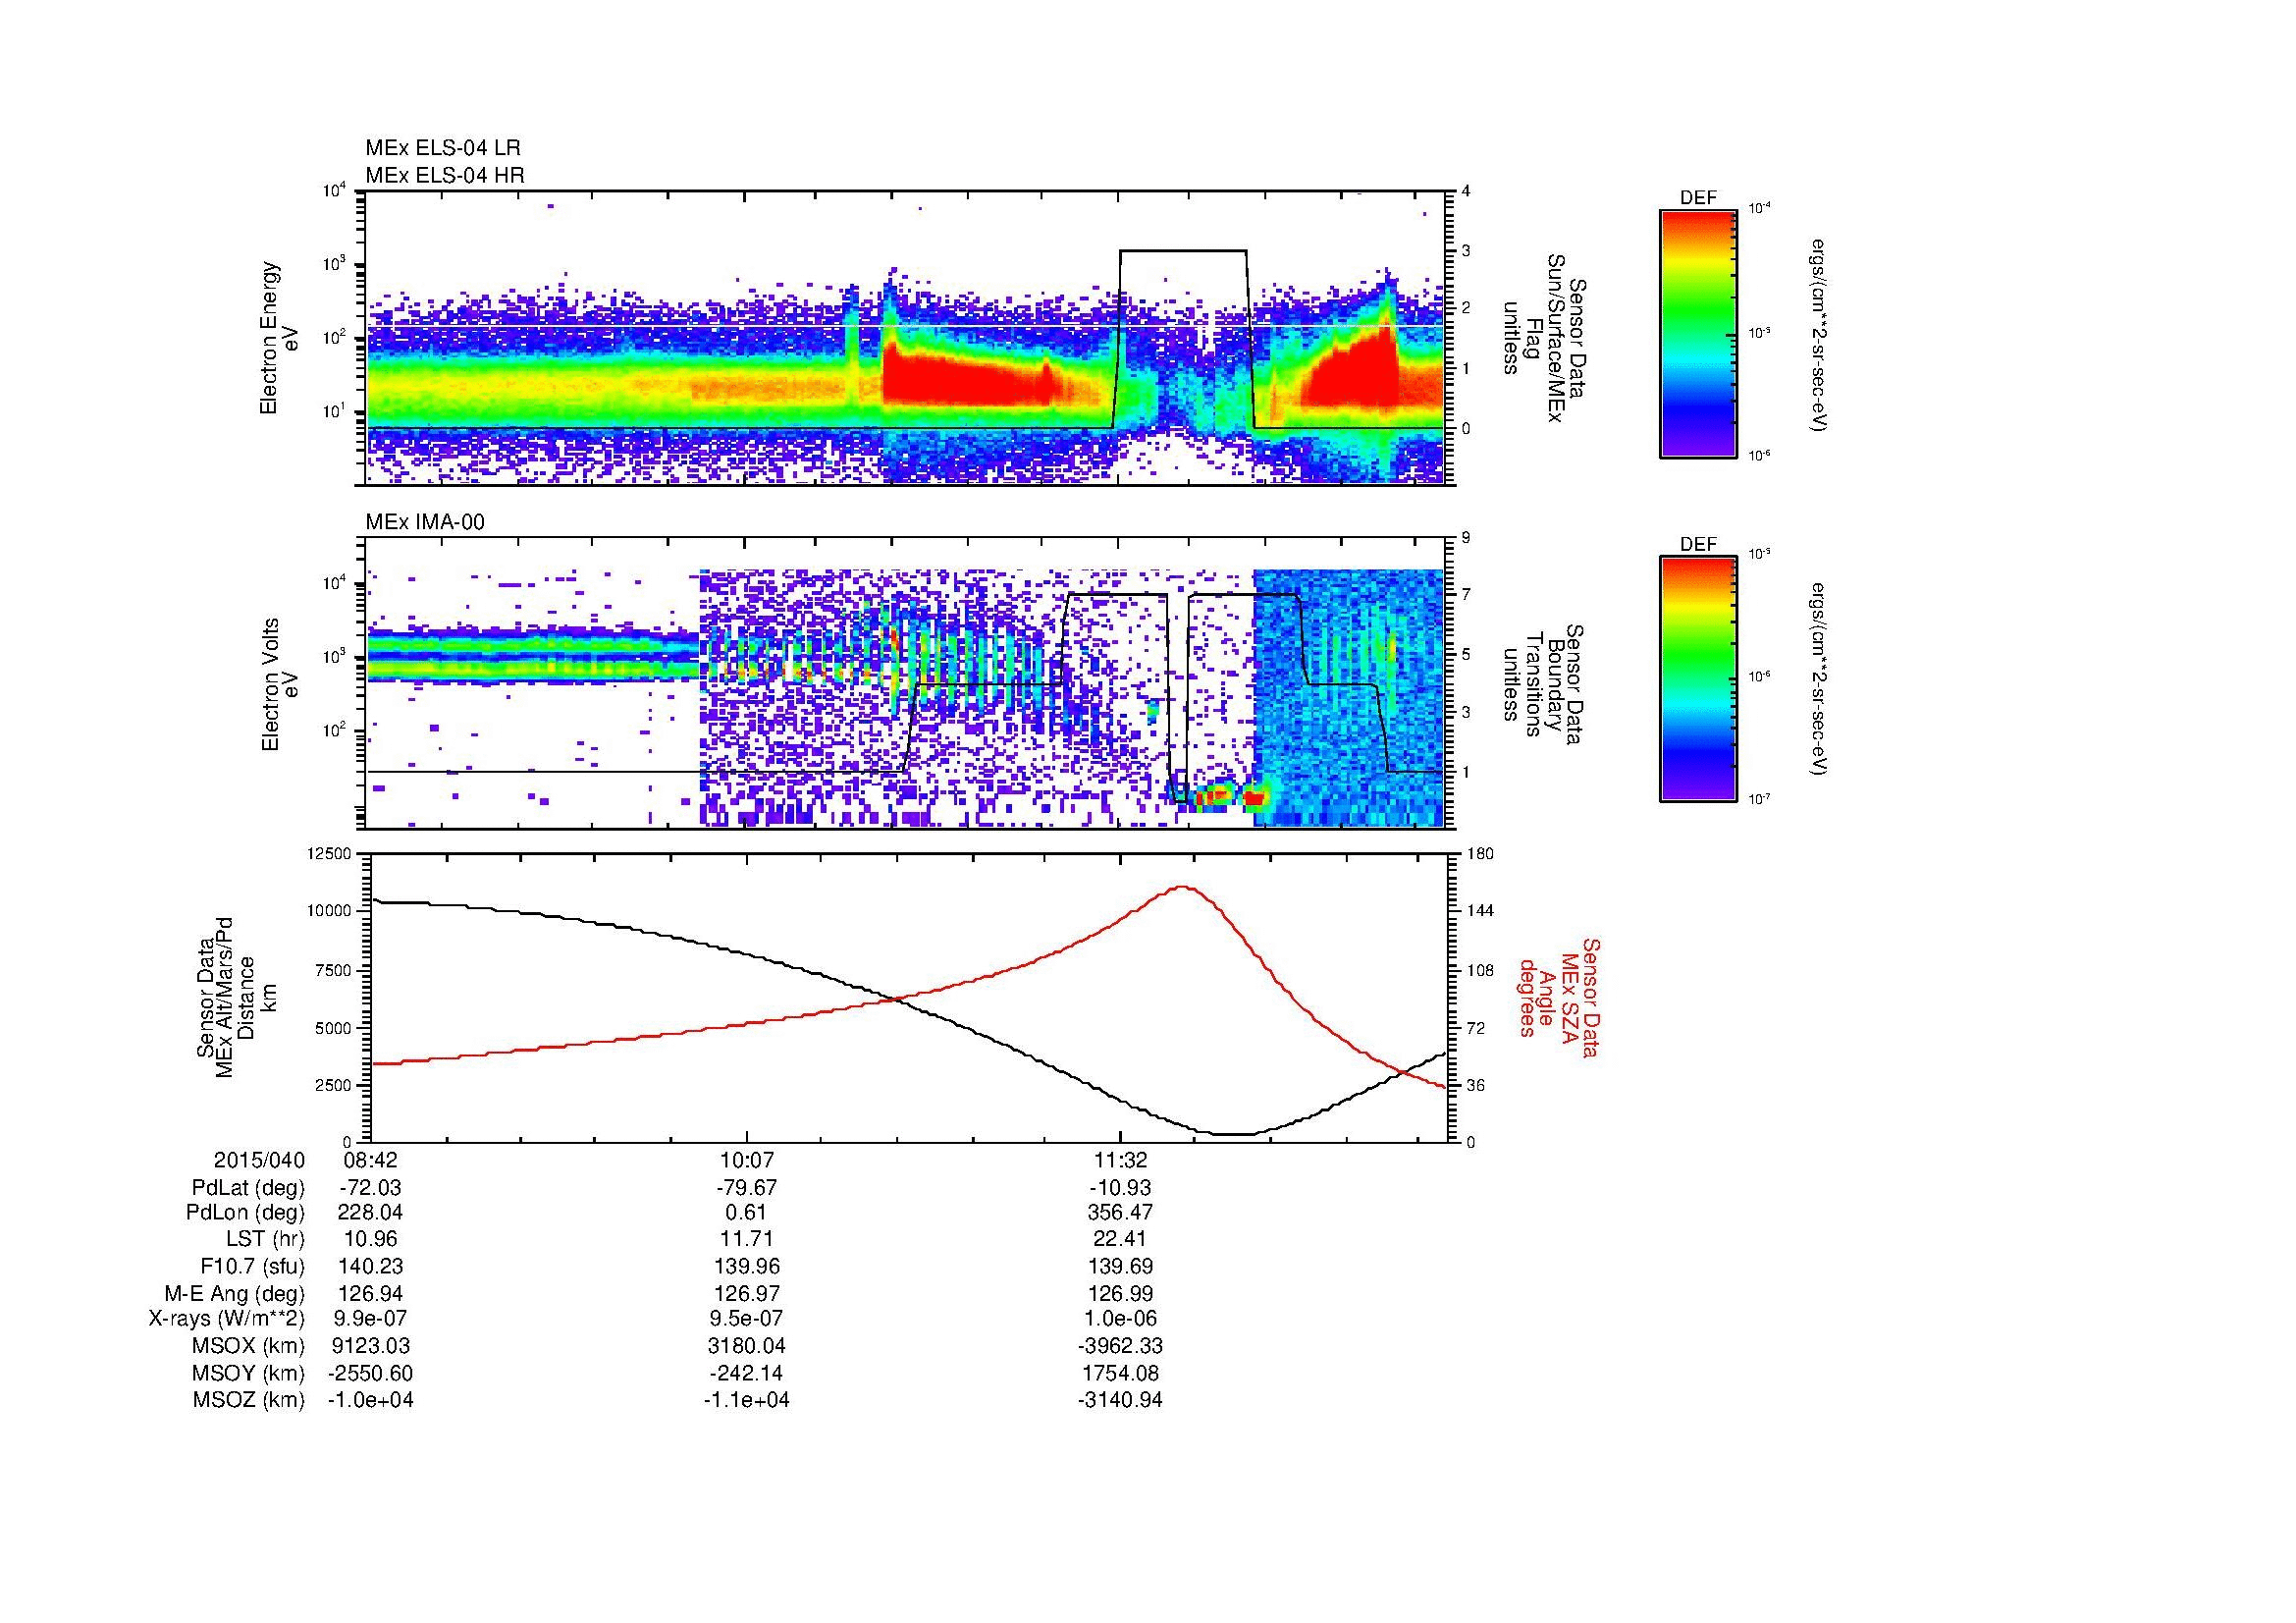Click the MSOX value '9123.03'
This screenshot has height=1623, width=2296.
pos(370,1346)
